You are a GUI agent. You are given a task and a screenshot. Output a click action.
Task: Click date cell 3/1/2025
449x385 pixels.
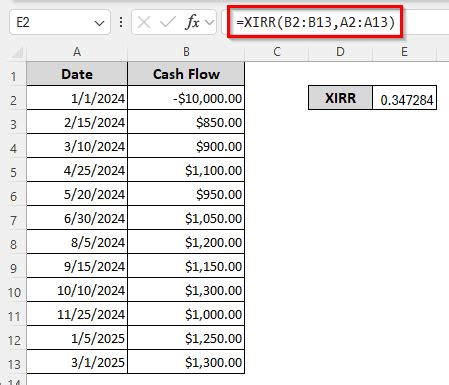(x=77, y=362)
